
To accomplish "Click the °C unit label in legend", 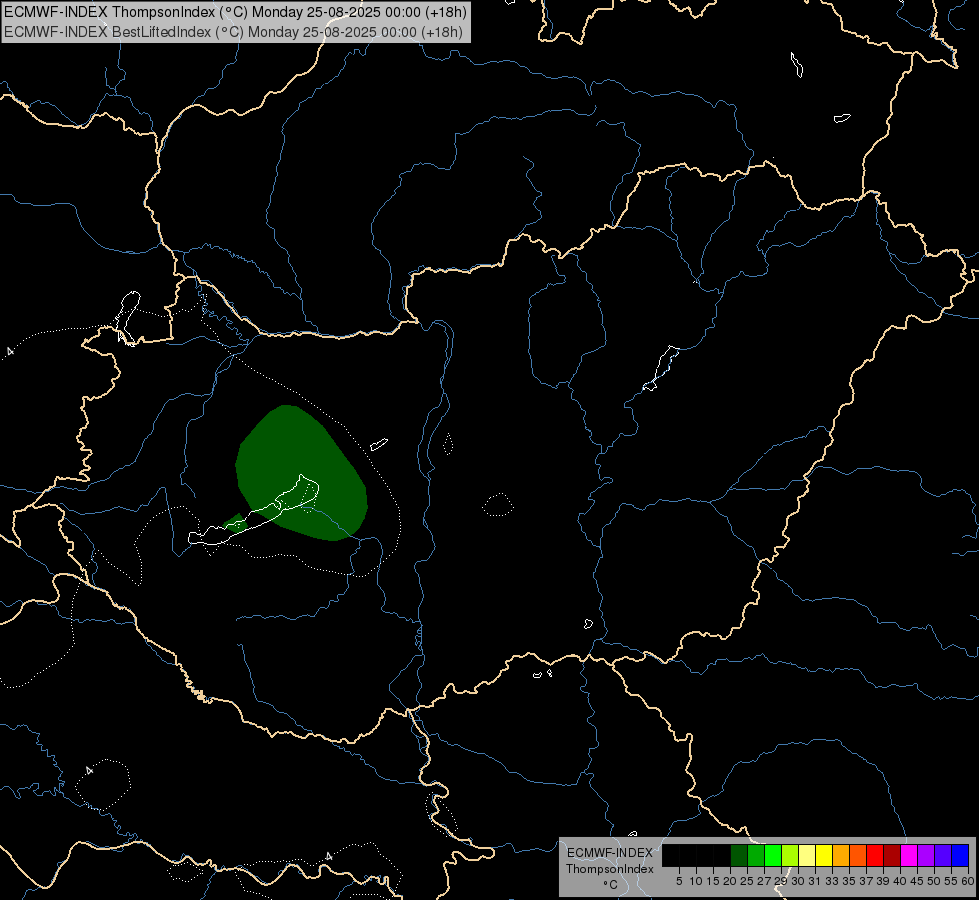I will tap(611, 885).
